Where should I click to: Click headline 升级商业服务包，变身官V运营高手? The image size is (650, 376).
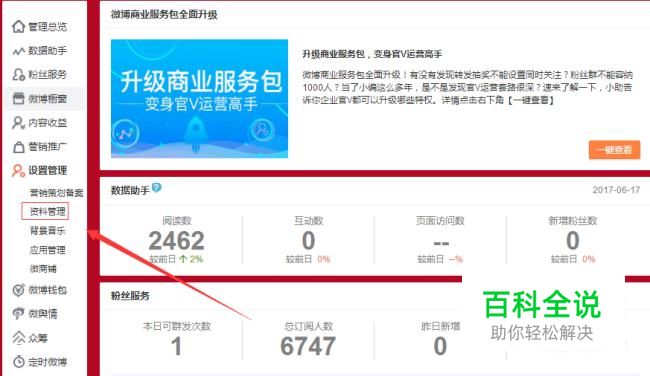(x=372, y=54)
